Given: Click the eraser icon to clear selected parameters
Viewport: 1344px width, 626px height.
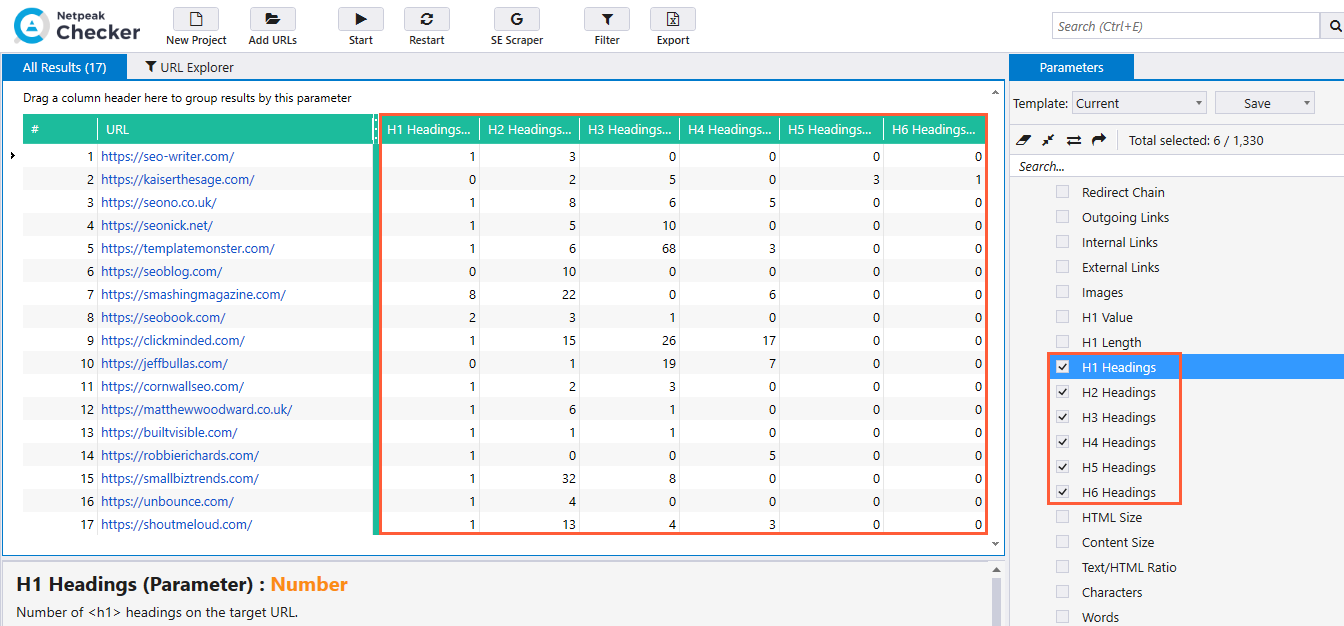Looking at the screenshot, I should pos(1023,140).
